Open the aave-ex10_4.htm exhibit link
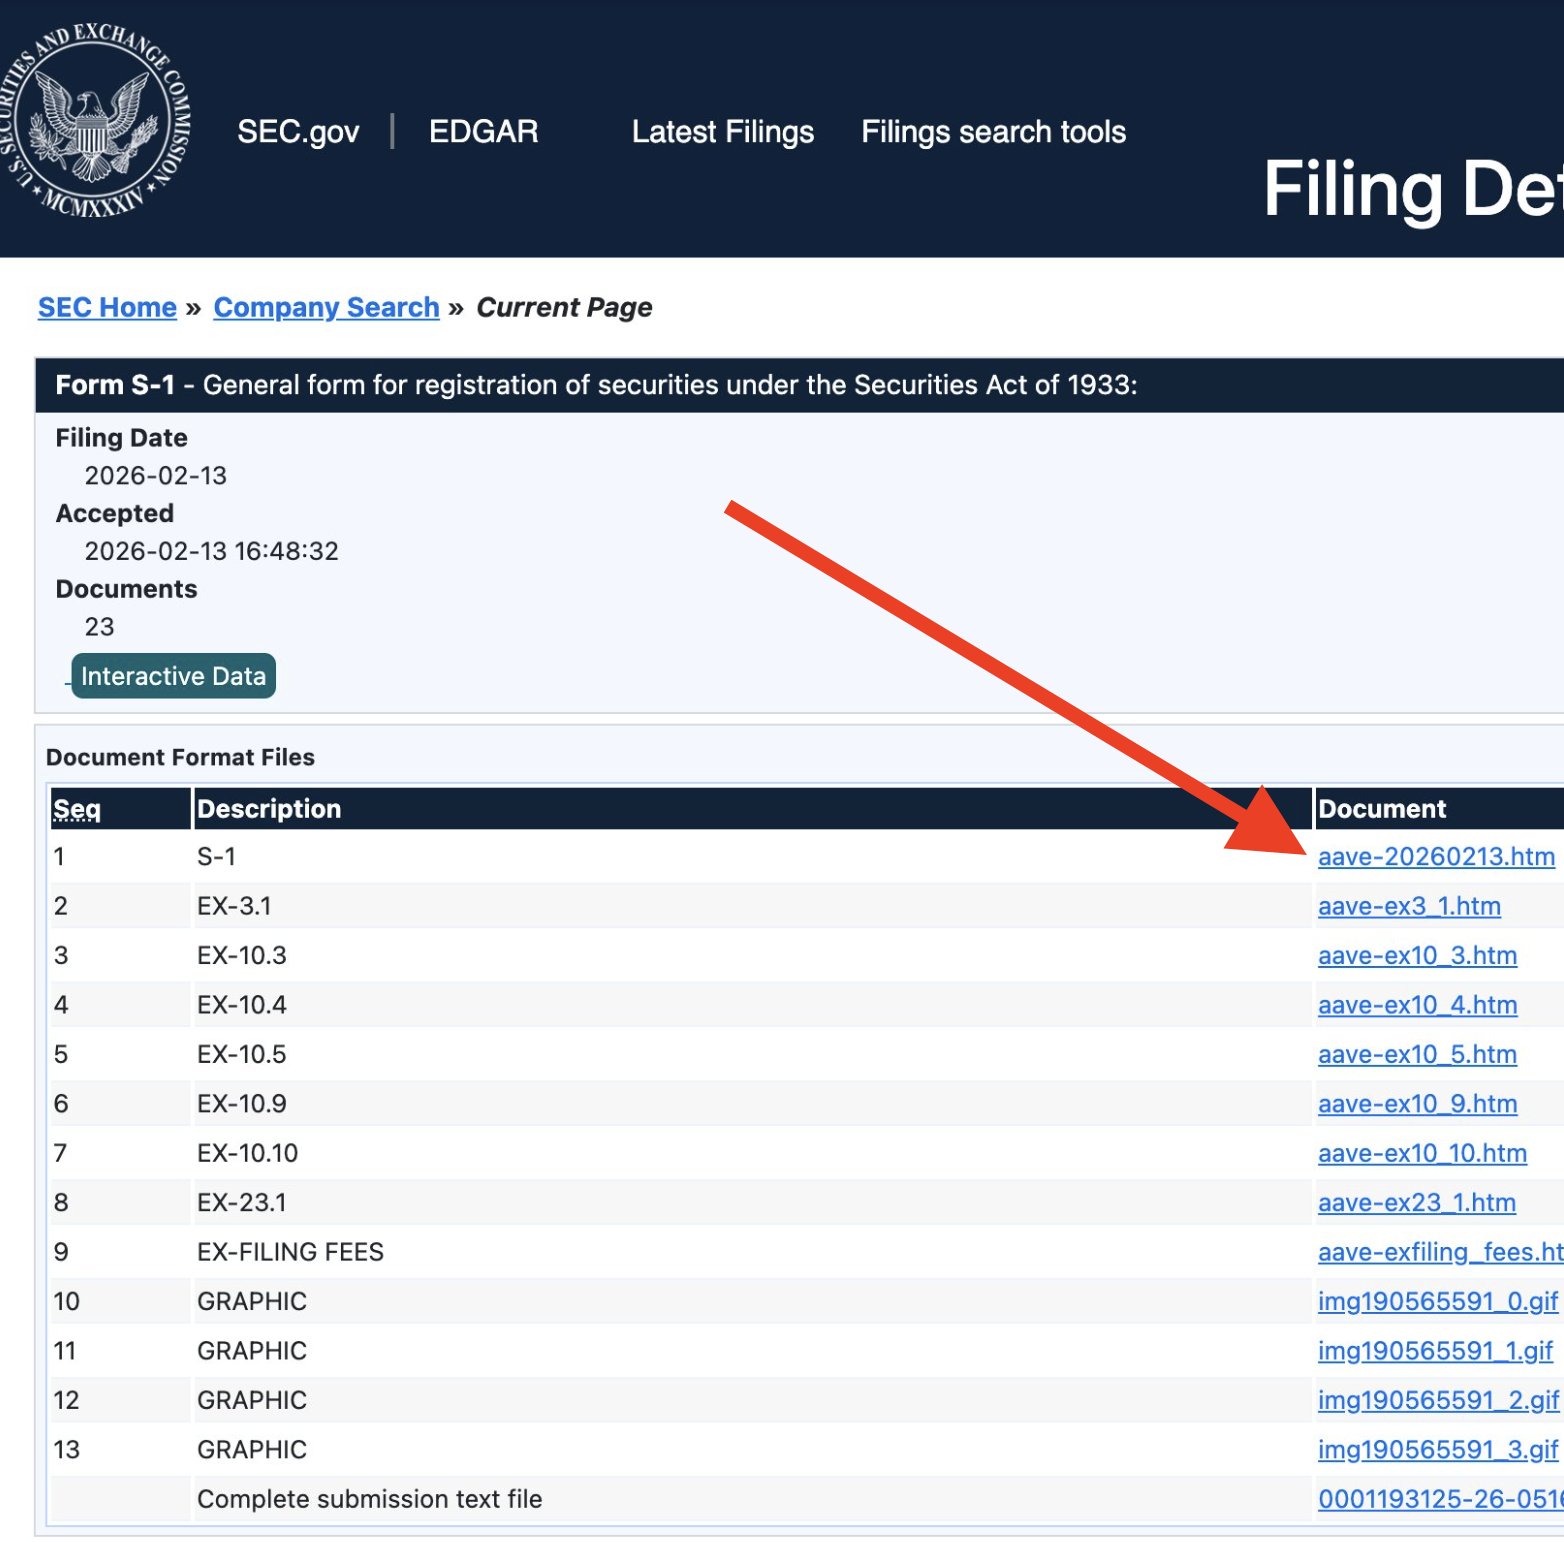Screen dimensions: 1564x1542 click(1417, 1005)
